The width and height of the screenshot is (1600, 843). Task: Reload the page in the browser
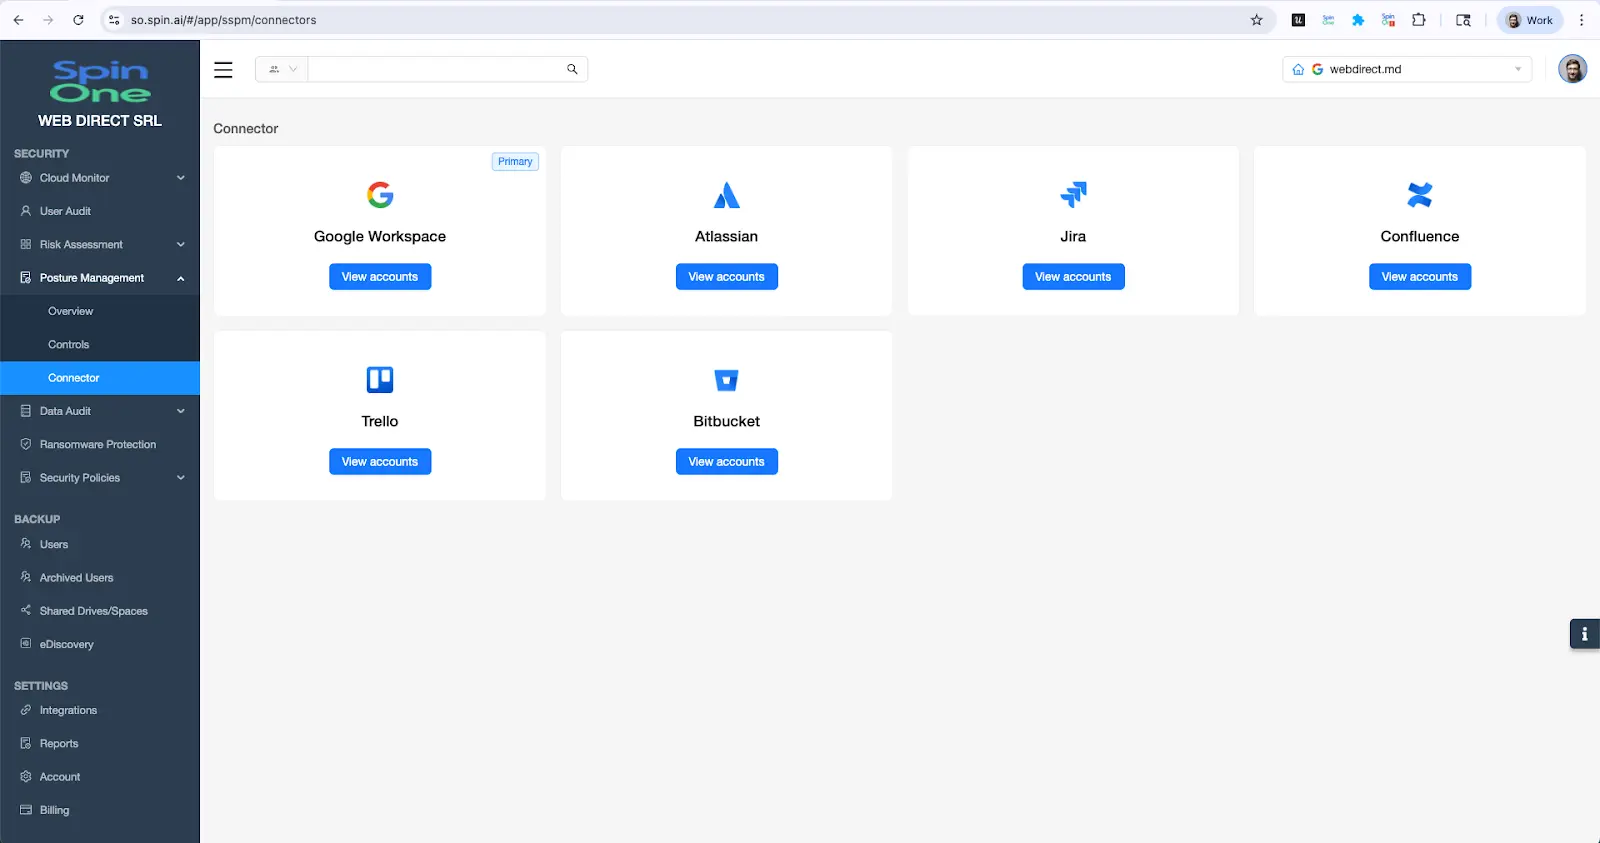[x=78, y=20]
